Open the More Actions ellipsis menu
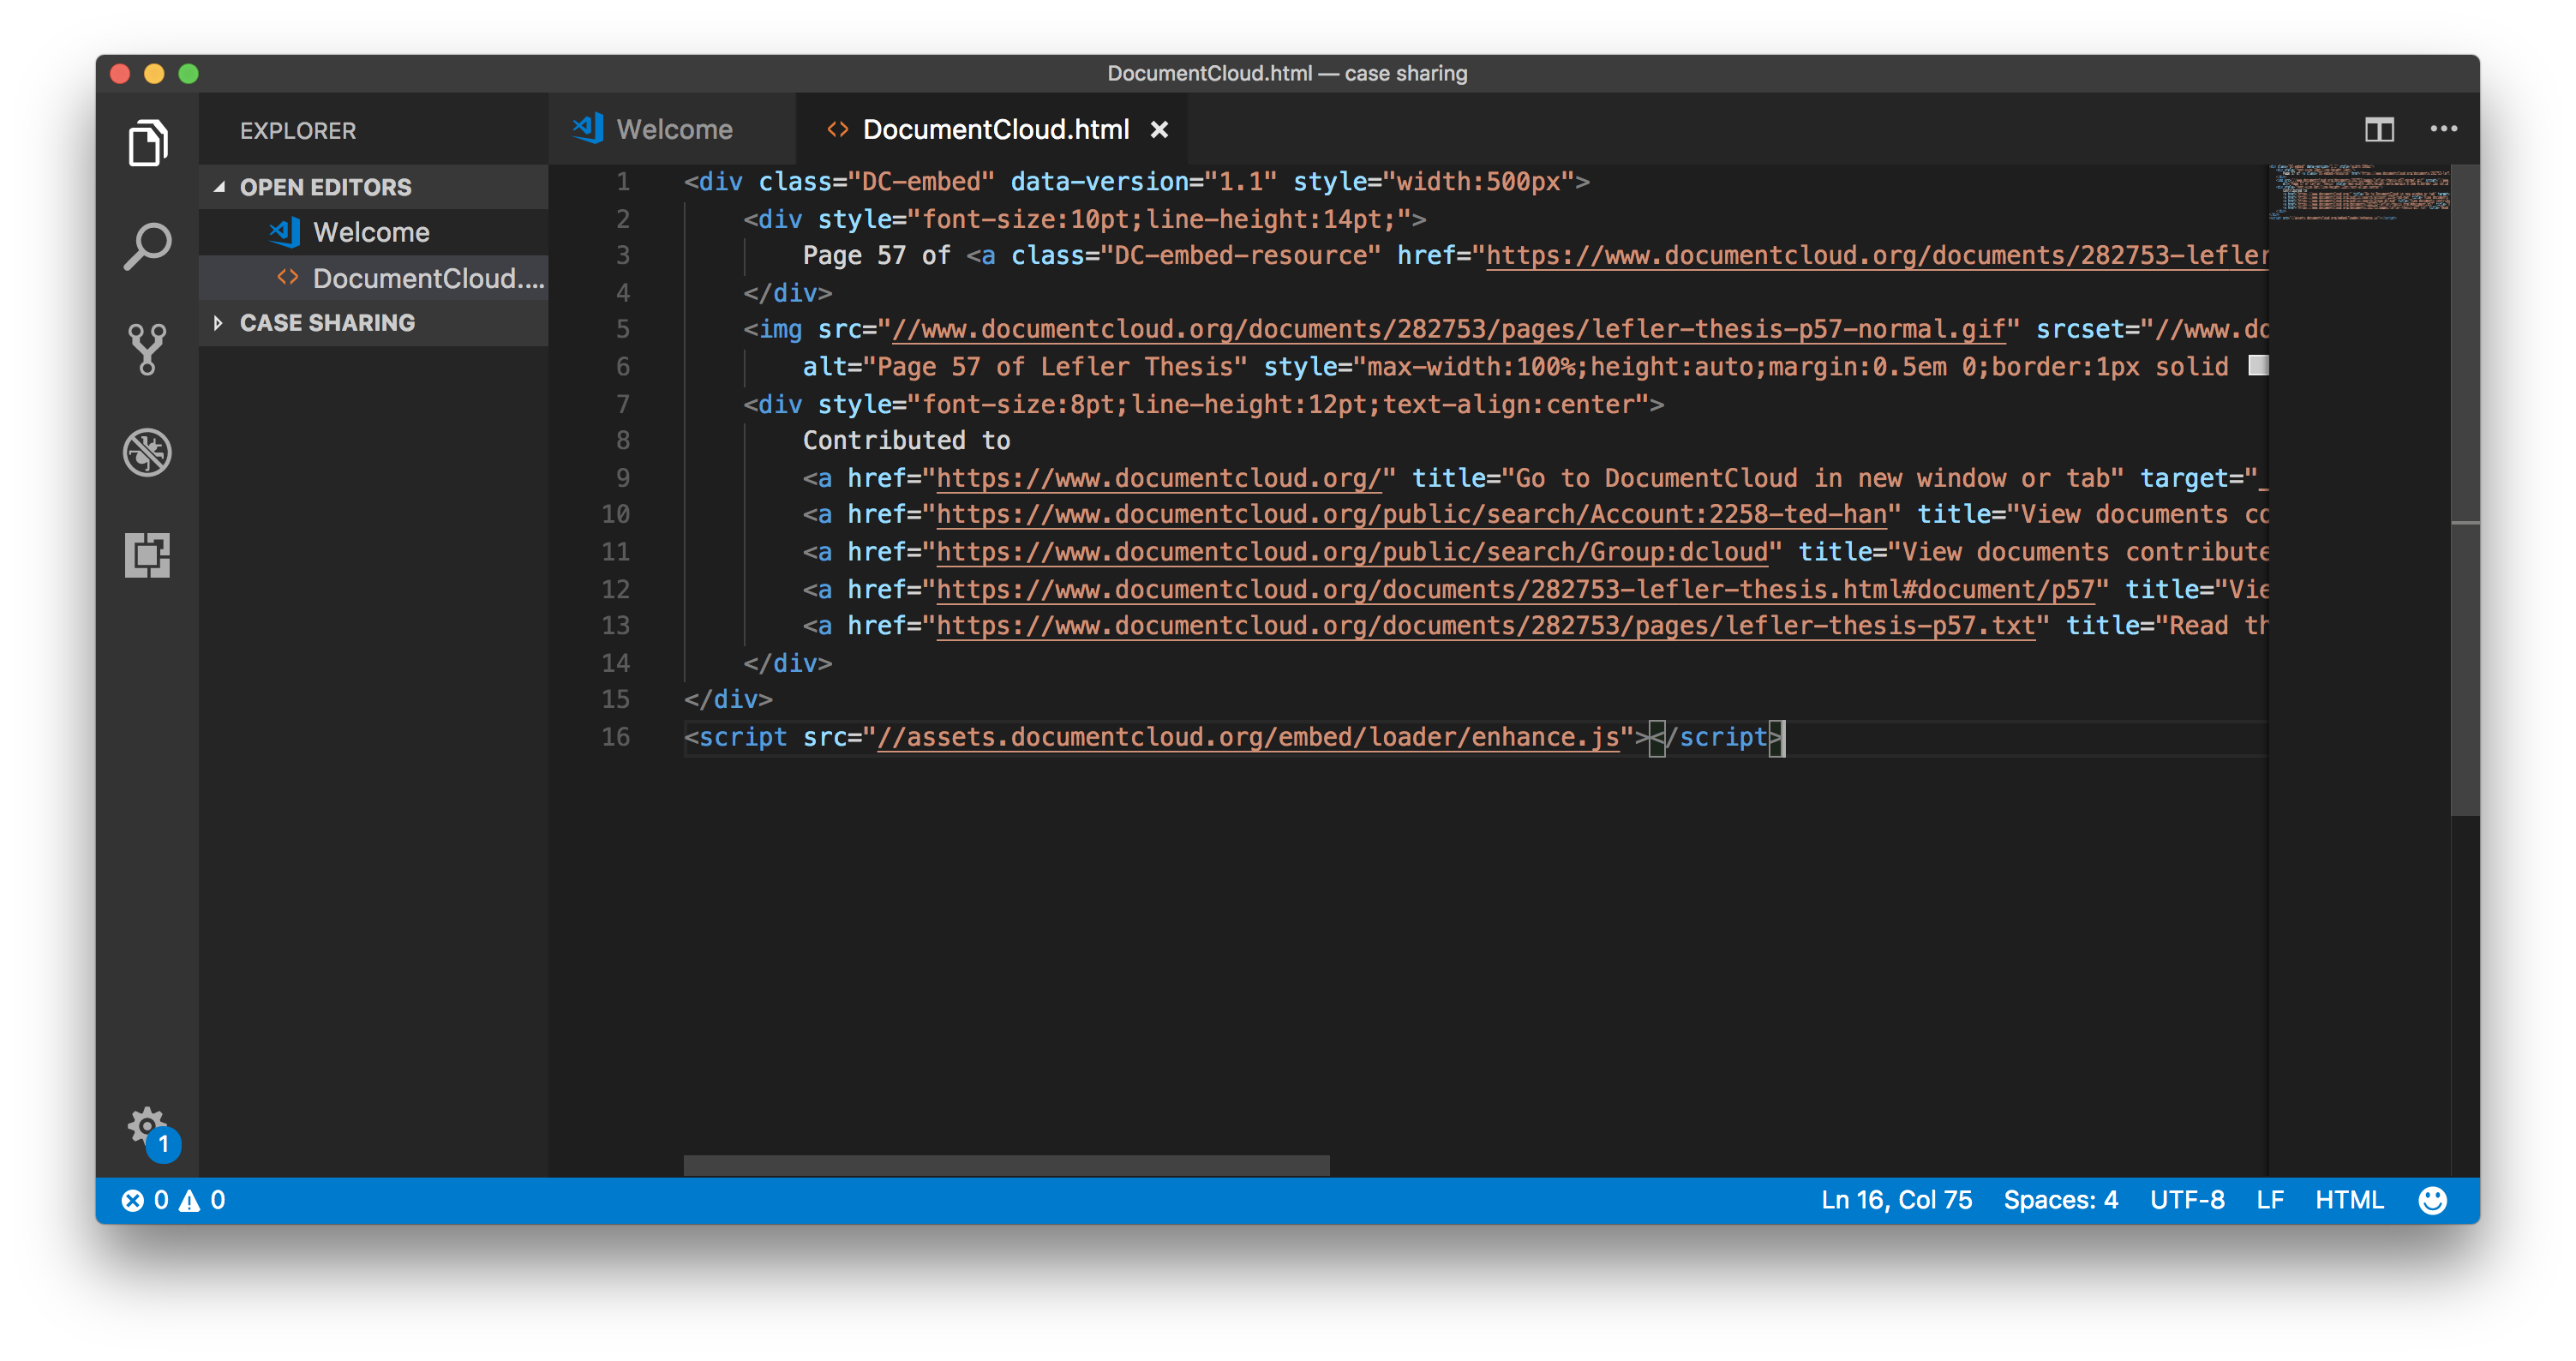This screenshot has height=1361, width=2576. [2443, 129]
